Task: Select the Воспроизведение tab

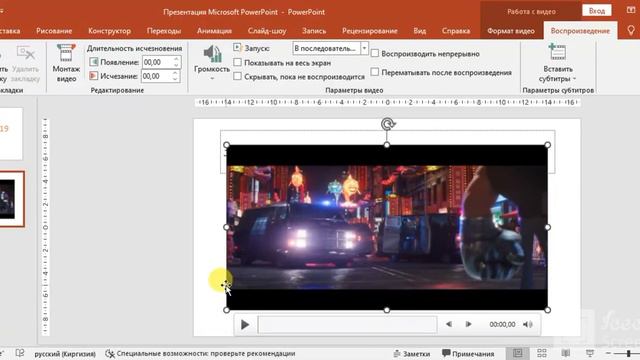Action: (580, 31)
